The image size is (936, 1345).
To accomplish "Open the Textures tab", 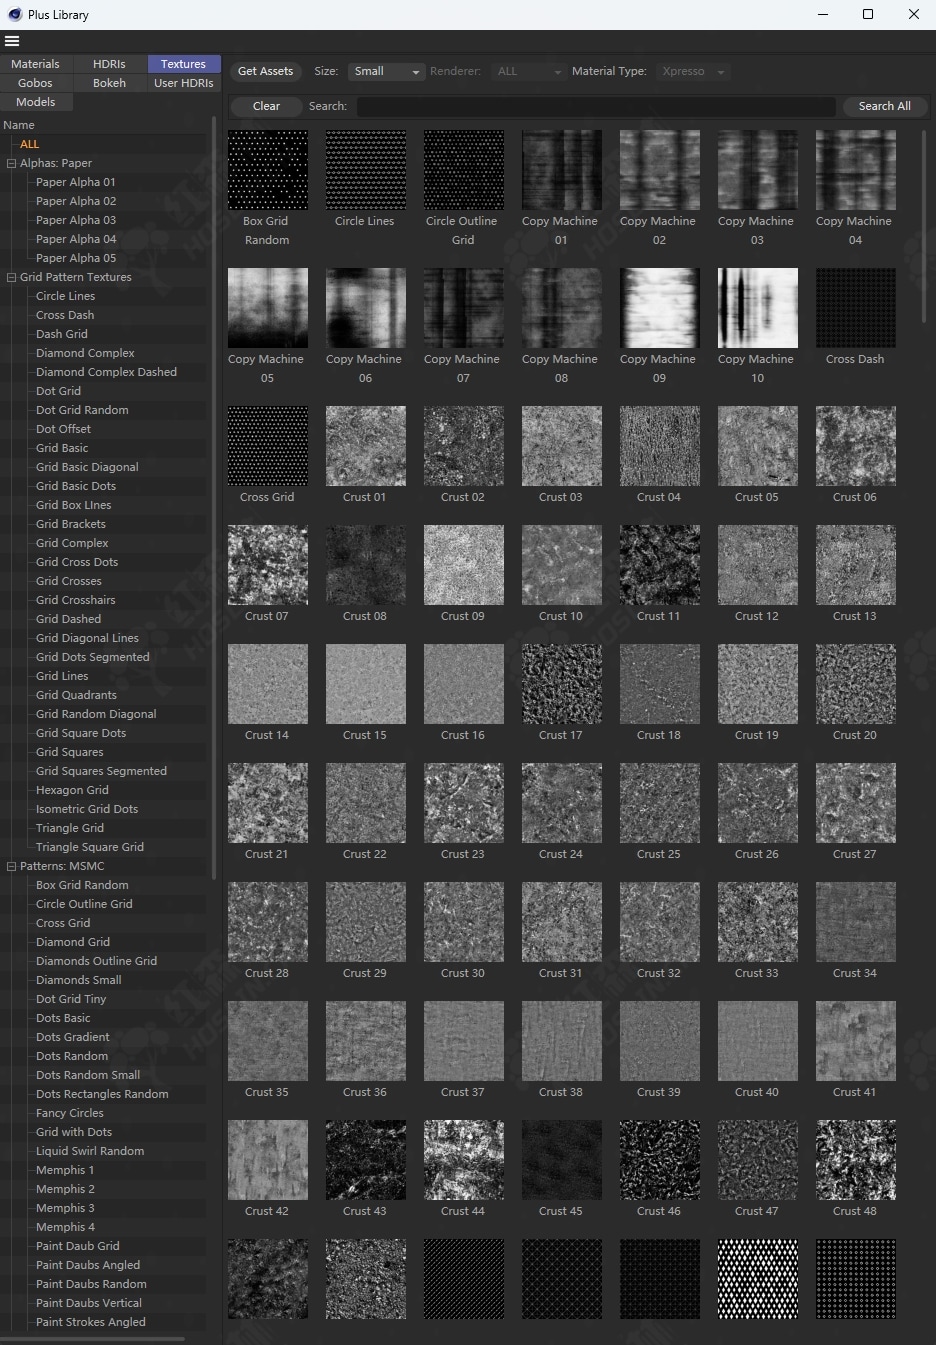I will [x=184, y=64].
